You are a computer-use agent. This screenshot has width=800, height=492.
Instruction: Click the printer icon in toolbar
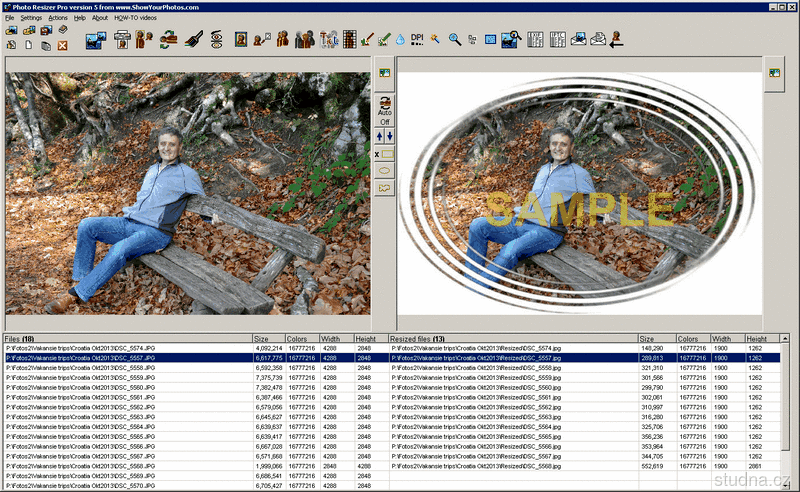(122, 39)
